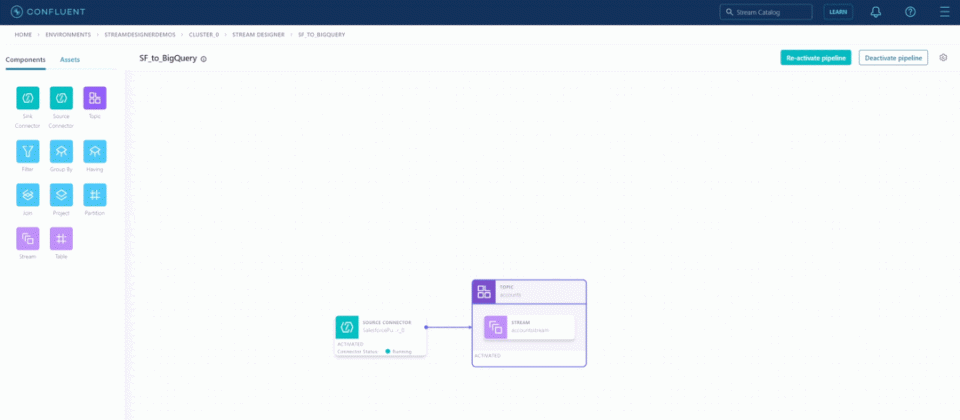Click the Confluent logo
Image resolution: width=960 pixels, height=420 pixels.
pos(48,12)
